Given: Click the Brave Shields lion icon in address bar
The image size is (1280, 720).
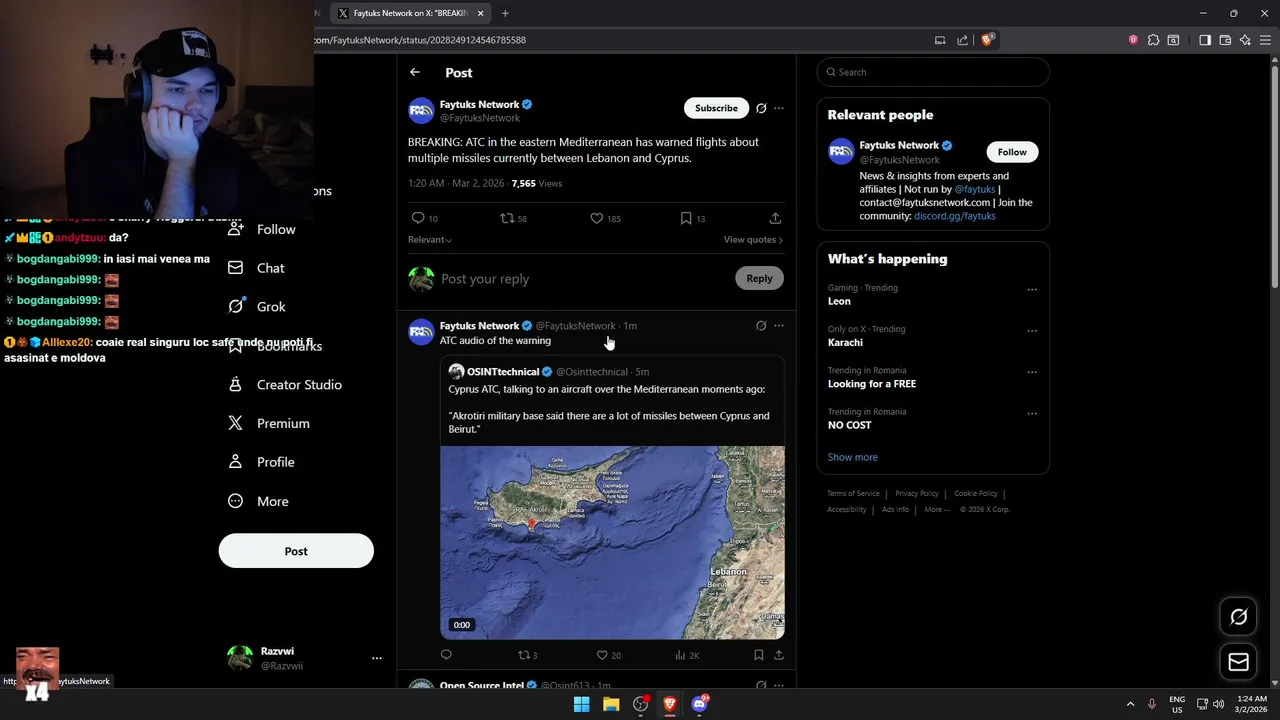Looking at the screenshot, I should point(987,40).
